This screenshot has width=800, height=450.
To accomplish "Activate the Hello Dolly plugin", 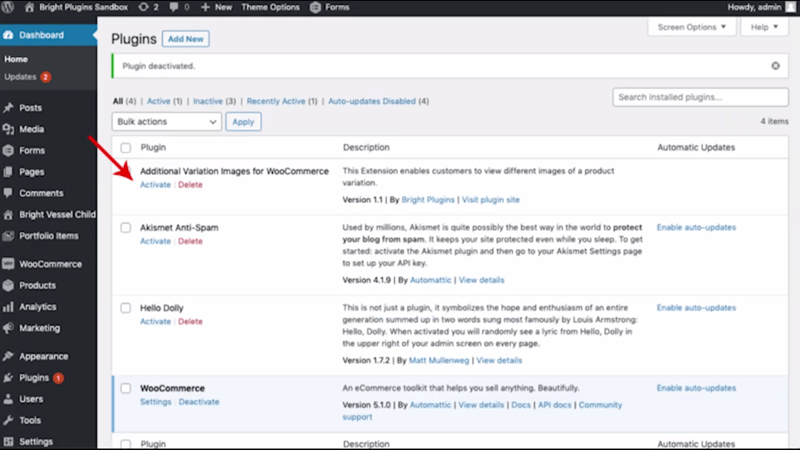I will (x=156, y=321).
